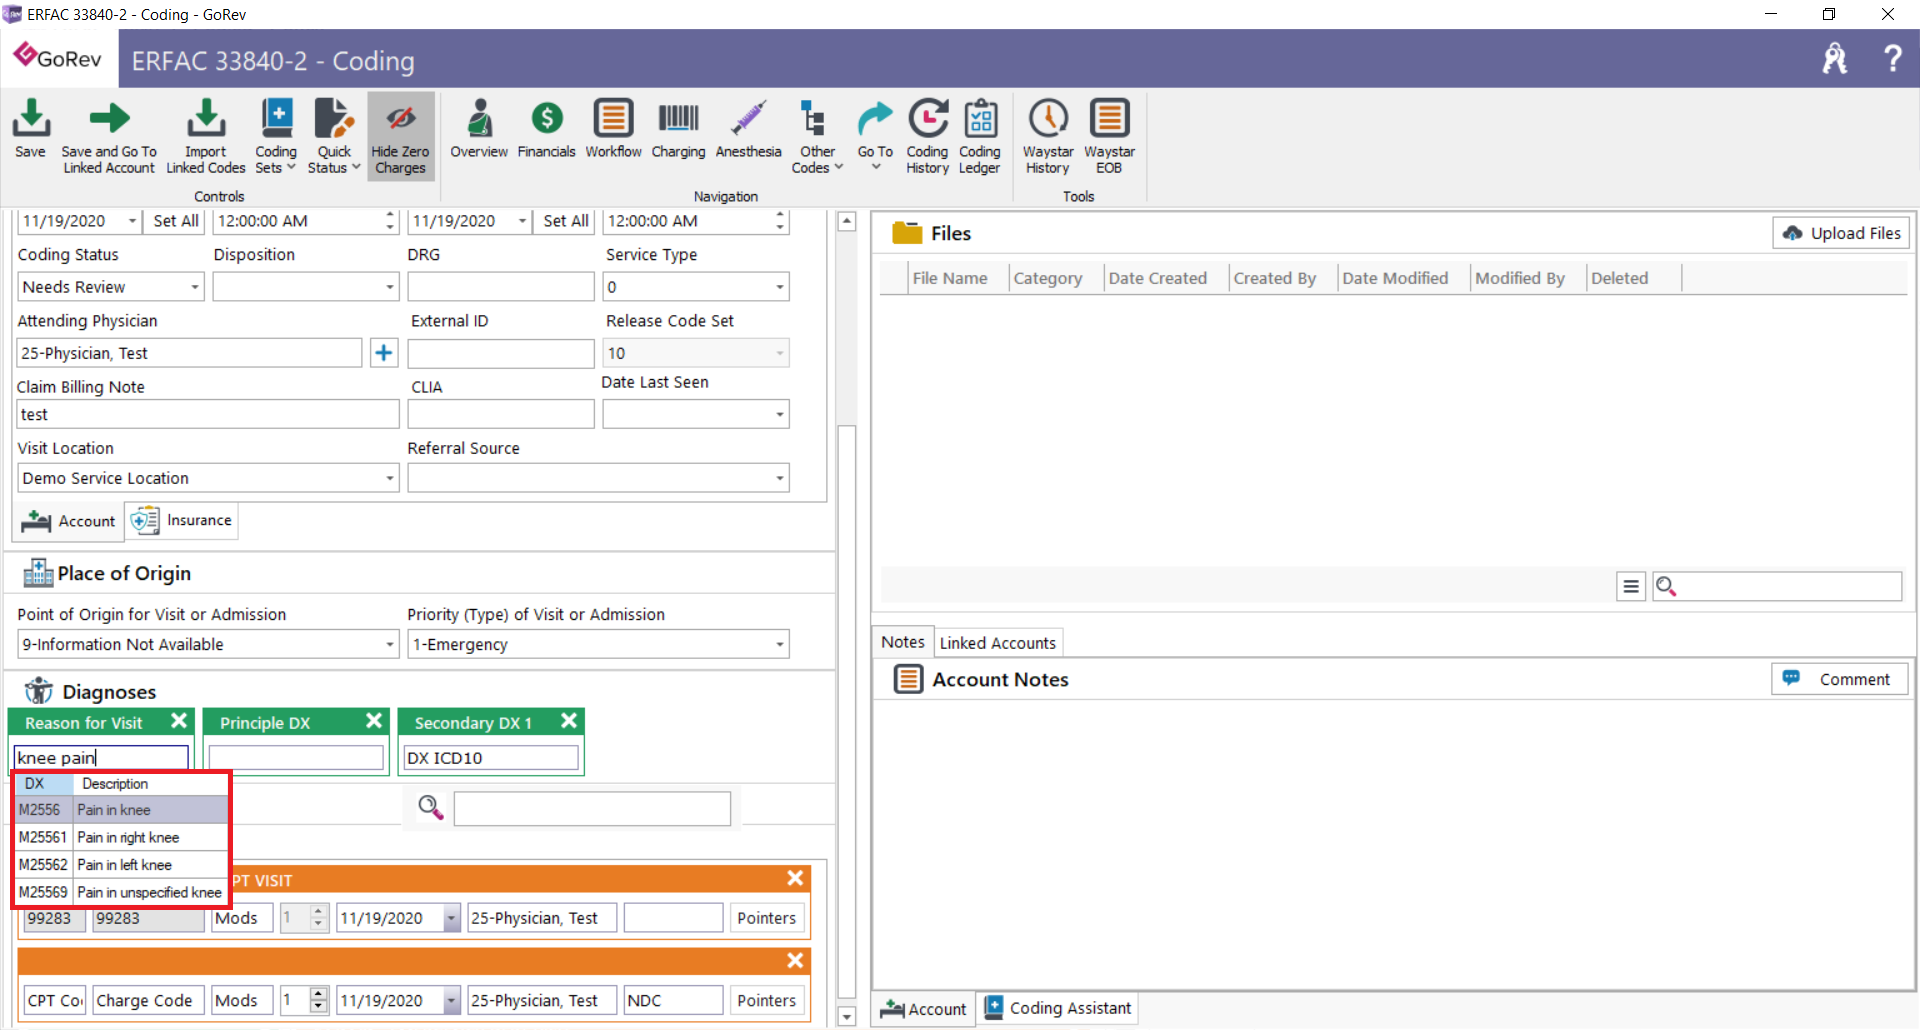Screen dimensions: 1920x1030
Task: Switch to bottom Account tab in right panel
Action: tap(924, 1009)
